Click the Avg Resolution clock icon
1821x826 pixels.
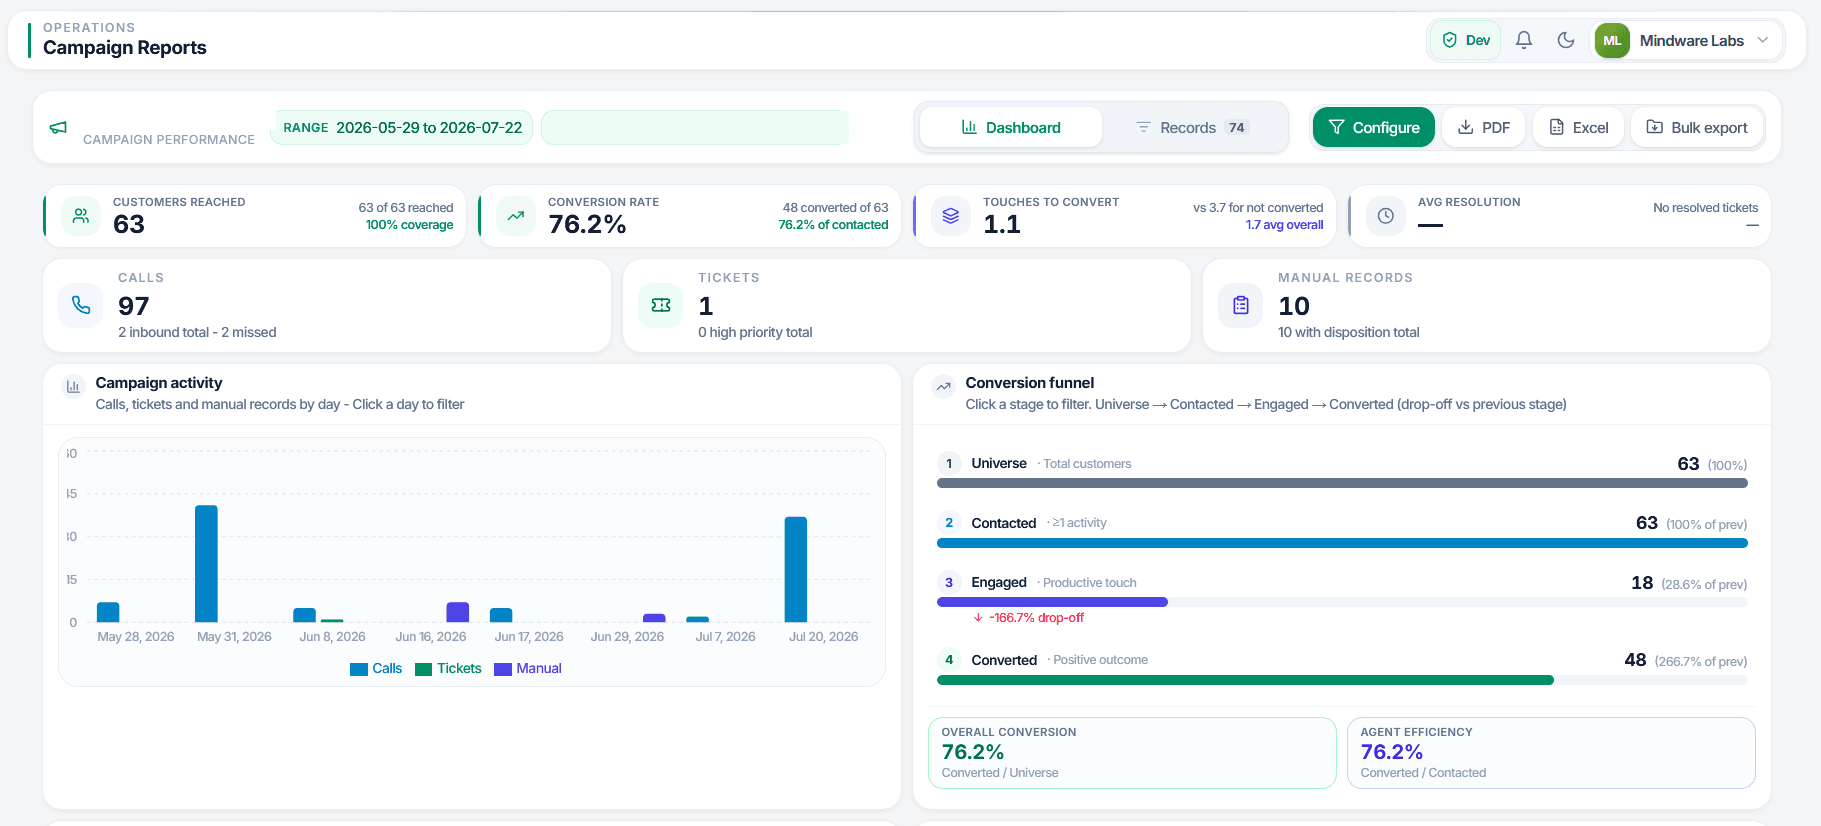click(x=1386, y=215)
